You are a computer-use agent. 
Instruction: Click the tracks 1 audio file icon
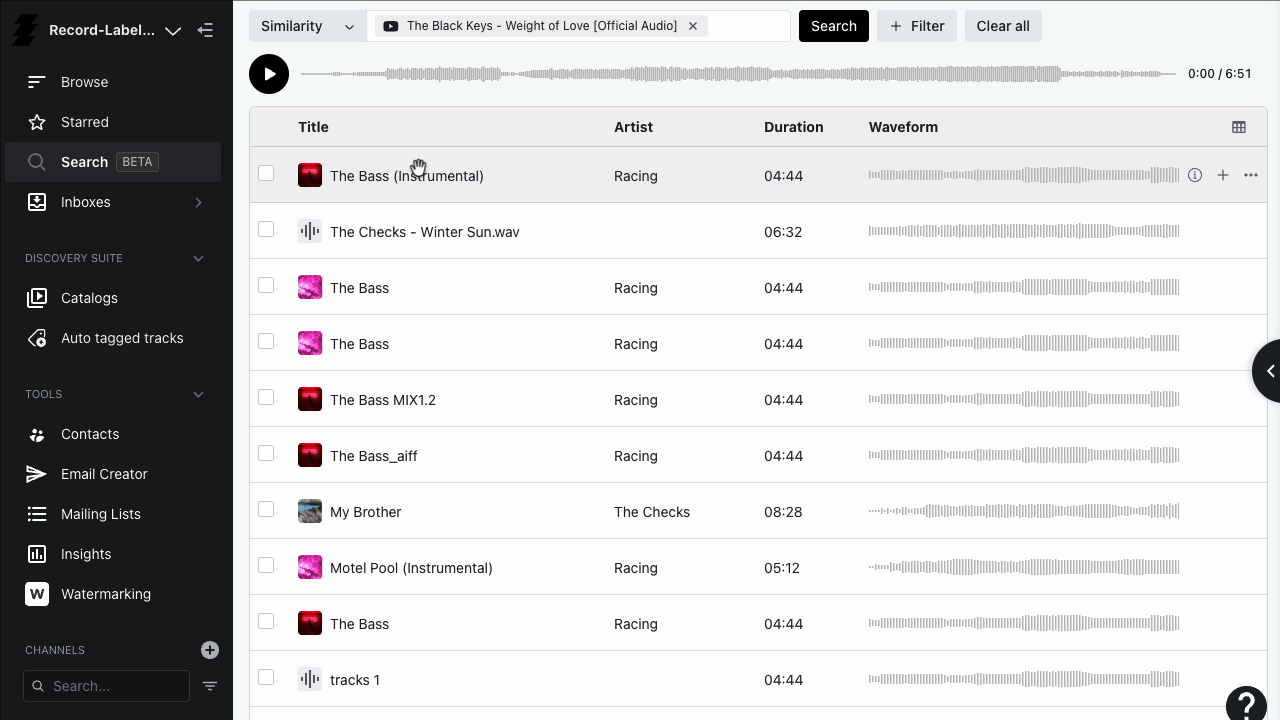[310, 679]
